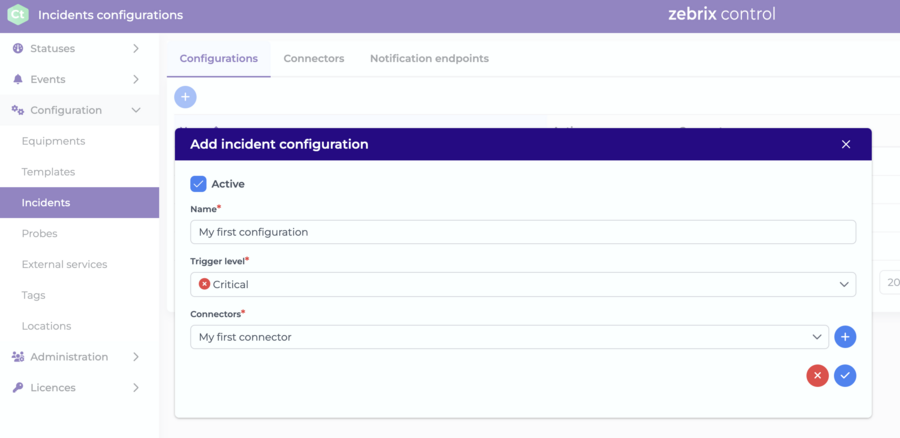Expand the Administration menu chevron
Image resolution: width=900 pixels, height=438 pixels.
click(136, 356)
